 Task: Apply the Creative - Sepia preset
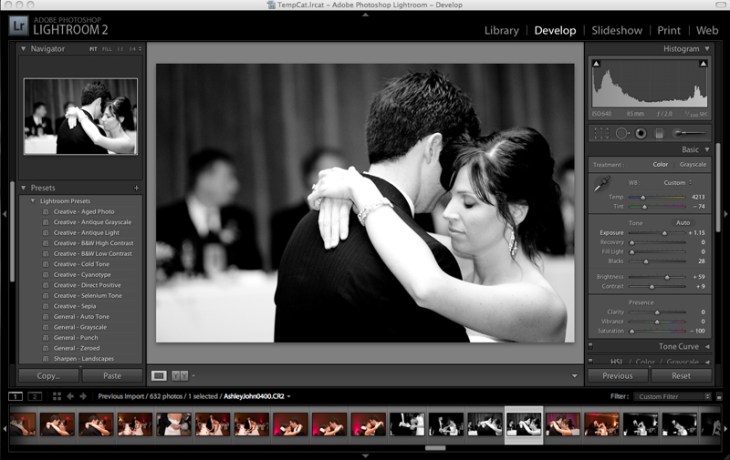click(75, 306)
